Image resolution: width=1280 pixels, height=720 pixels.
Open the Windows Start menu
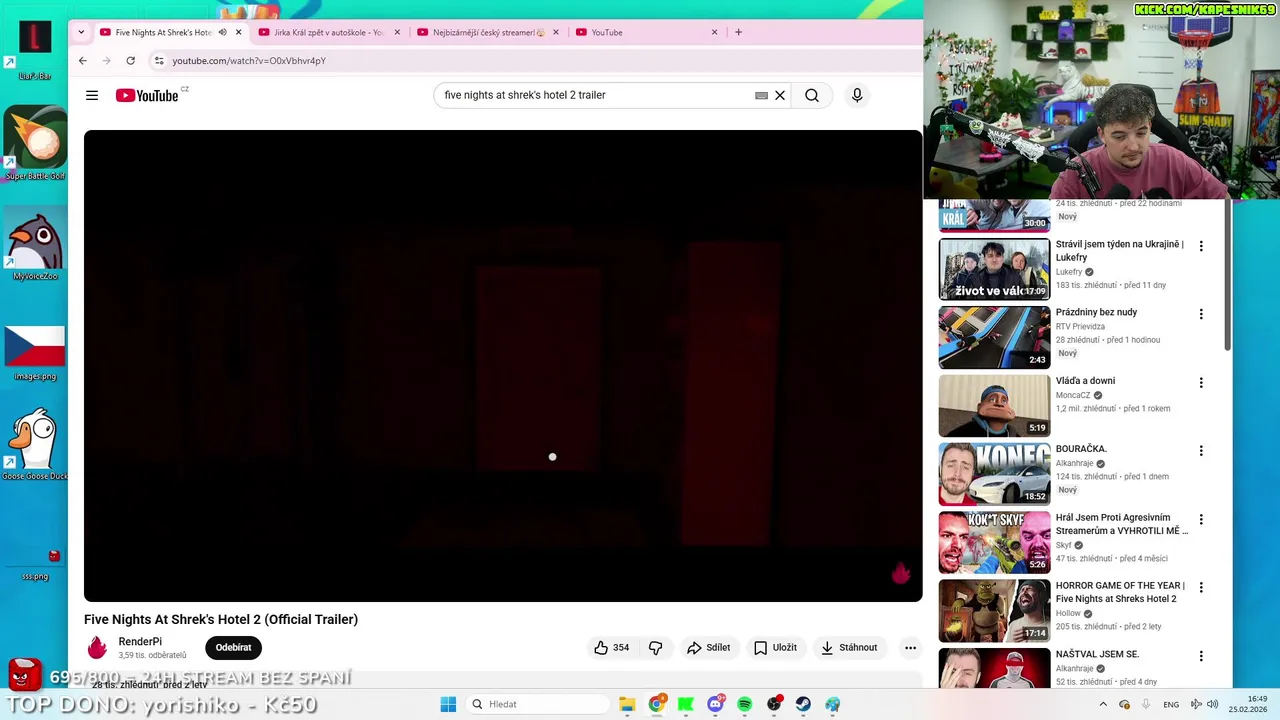pos(448,704)
